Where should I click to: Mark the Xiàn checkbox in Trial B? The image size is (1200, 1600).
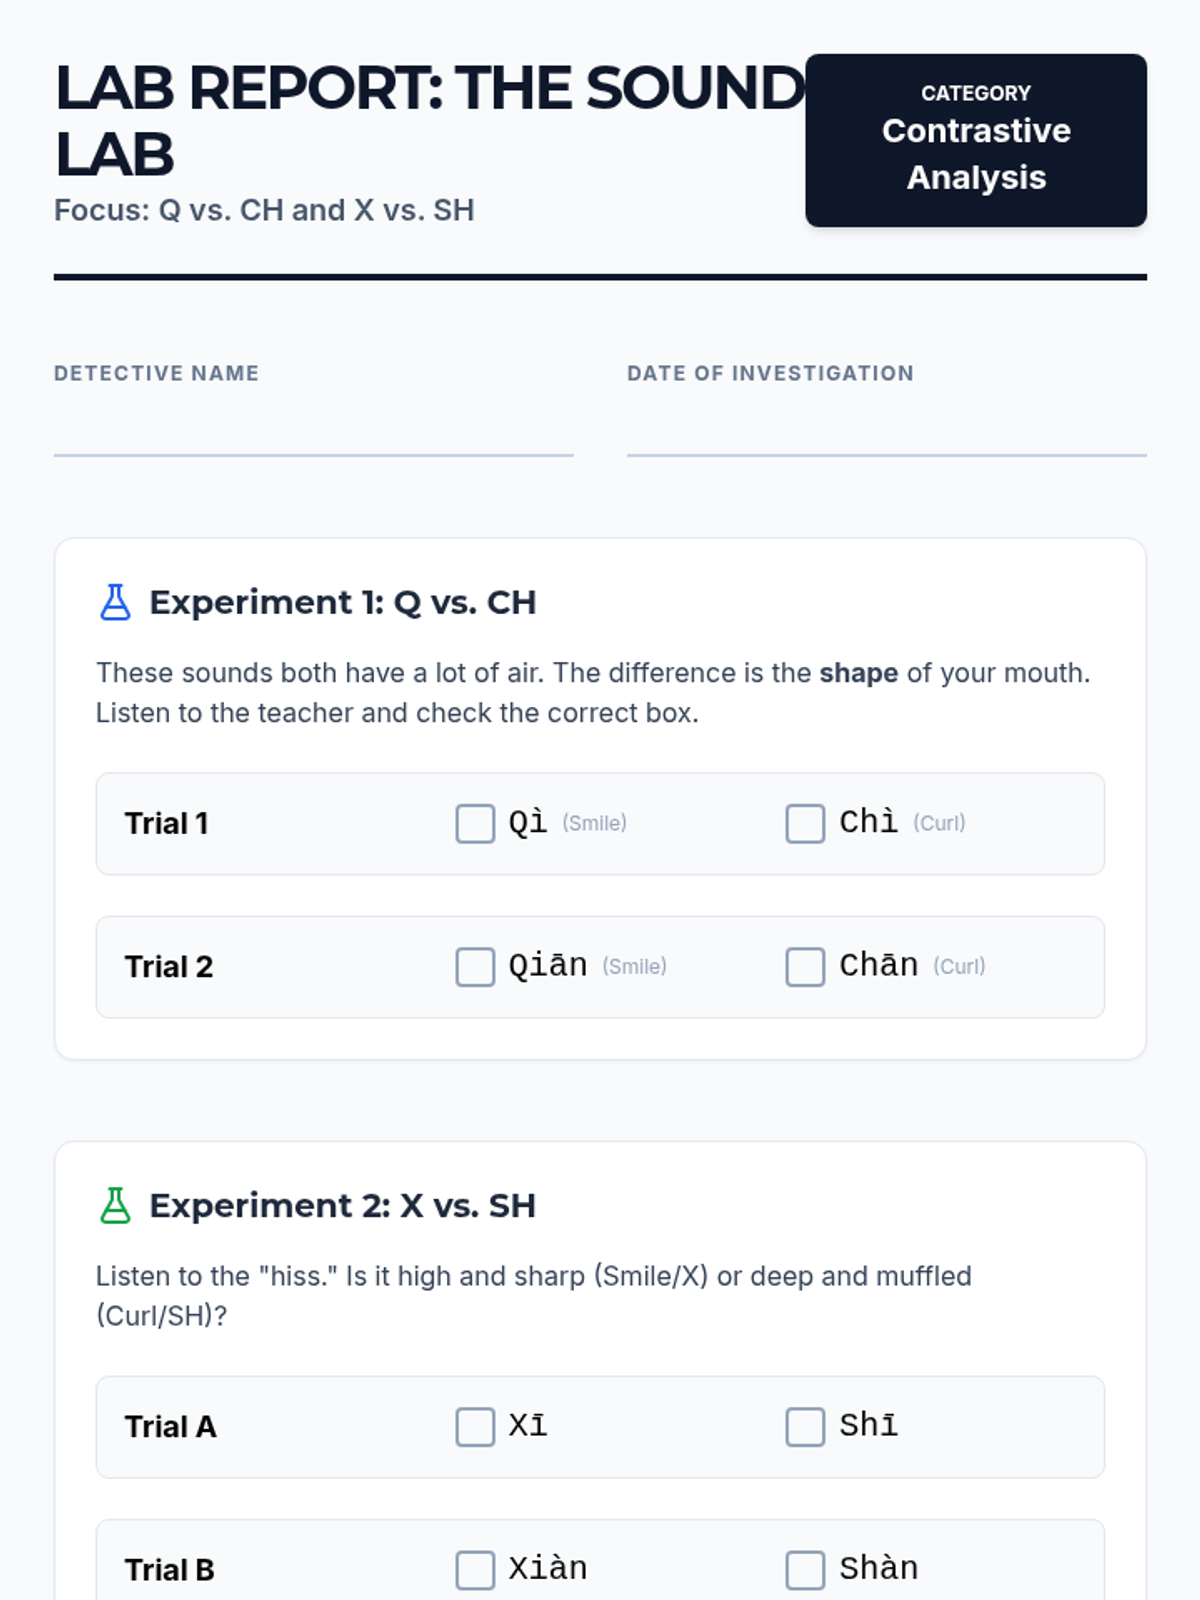pos(475,1570)
